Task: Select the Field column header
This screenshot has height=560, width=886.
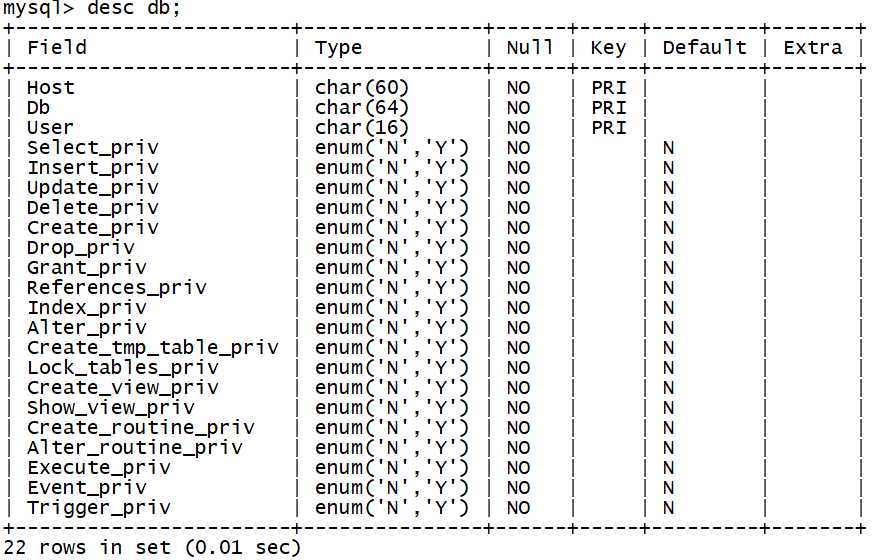Action: (x=57, y=47)
